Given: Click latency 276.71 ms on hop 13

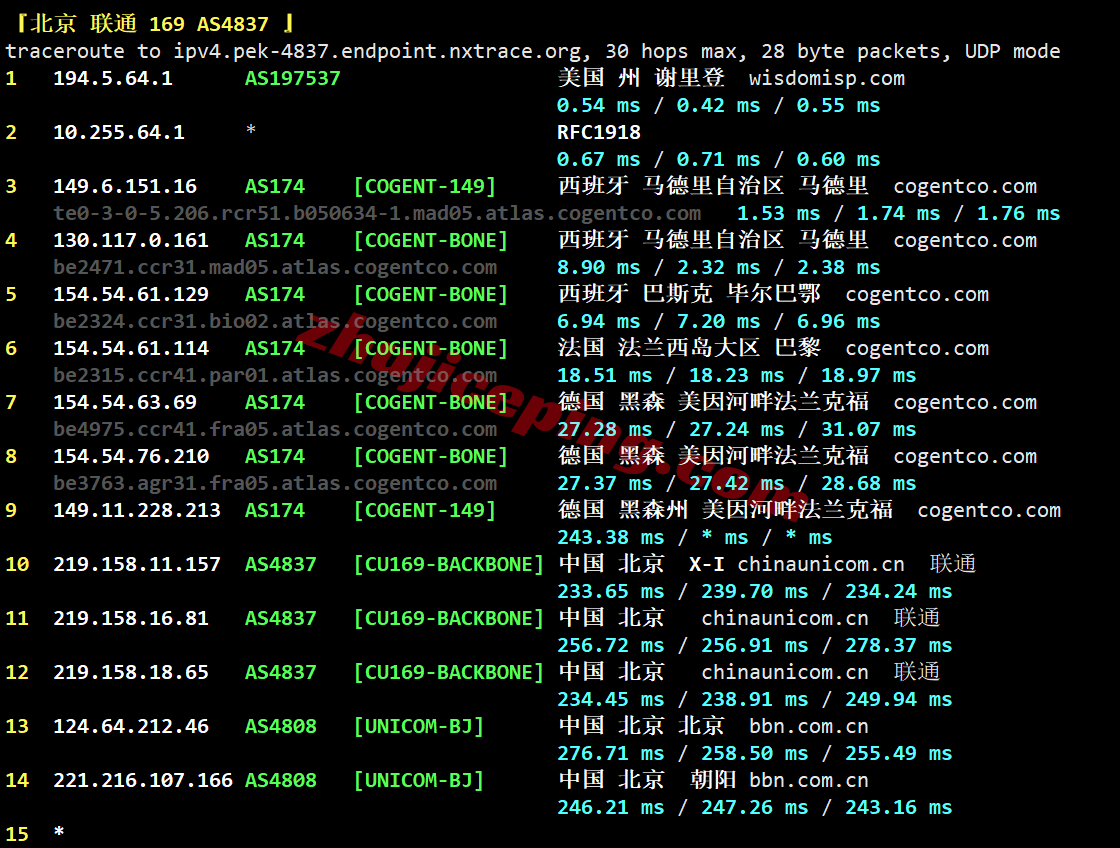Looking at the screenshot, I should click(x=611, y=754).
